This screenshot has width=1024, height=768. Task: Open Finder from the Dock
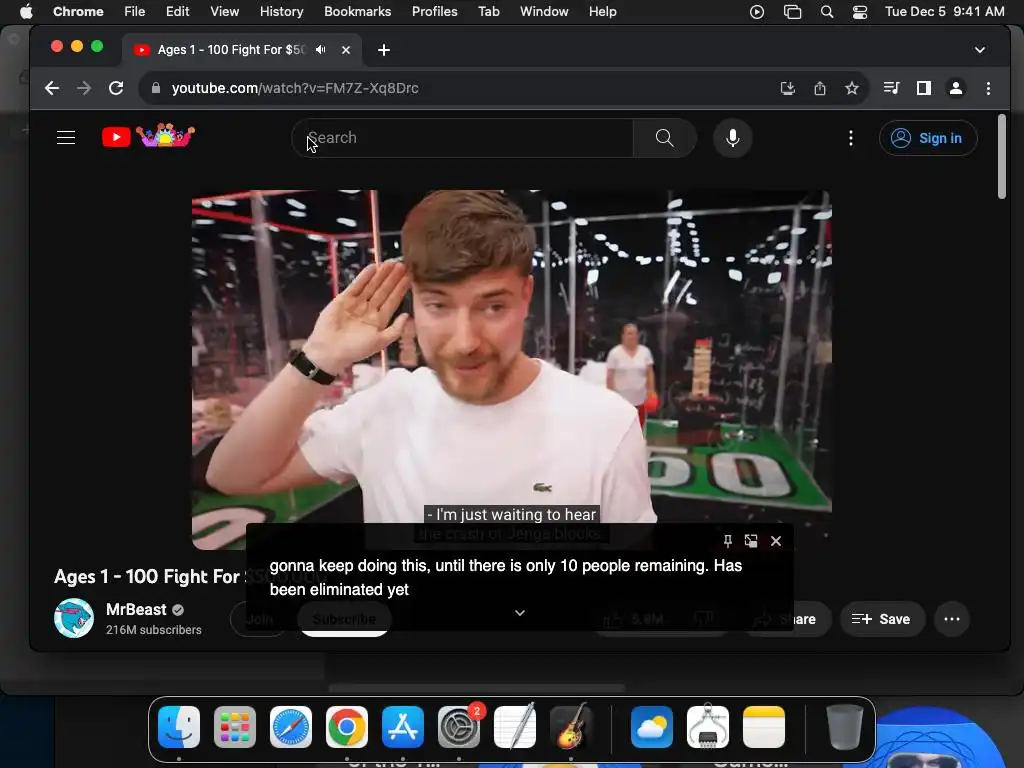point(179,727)
